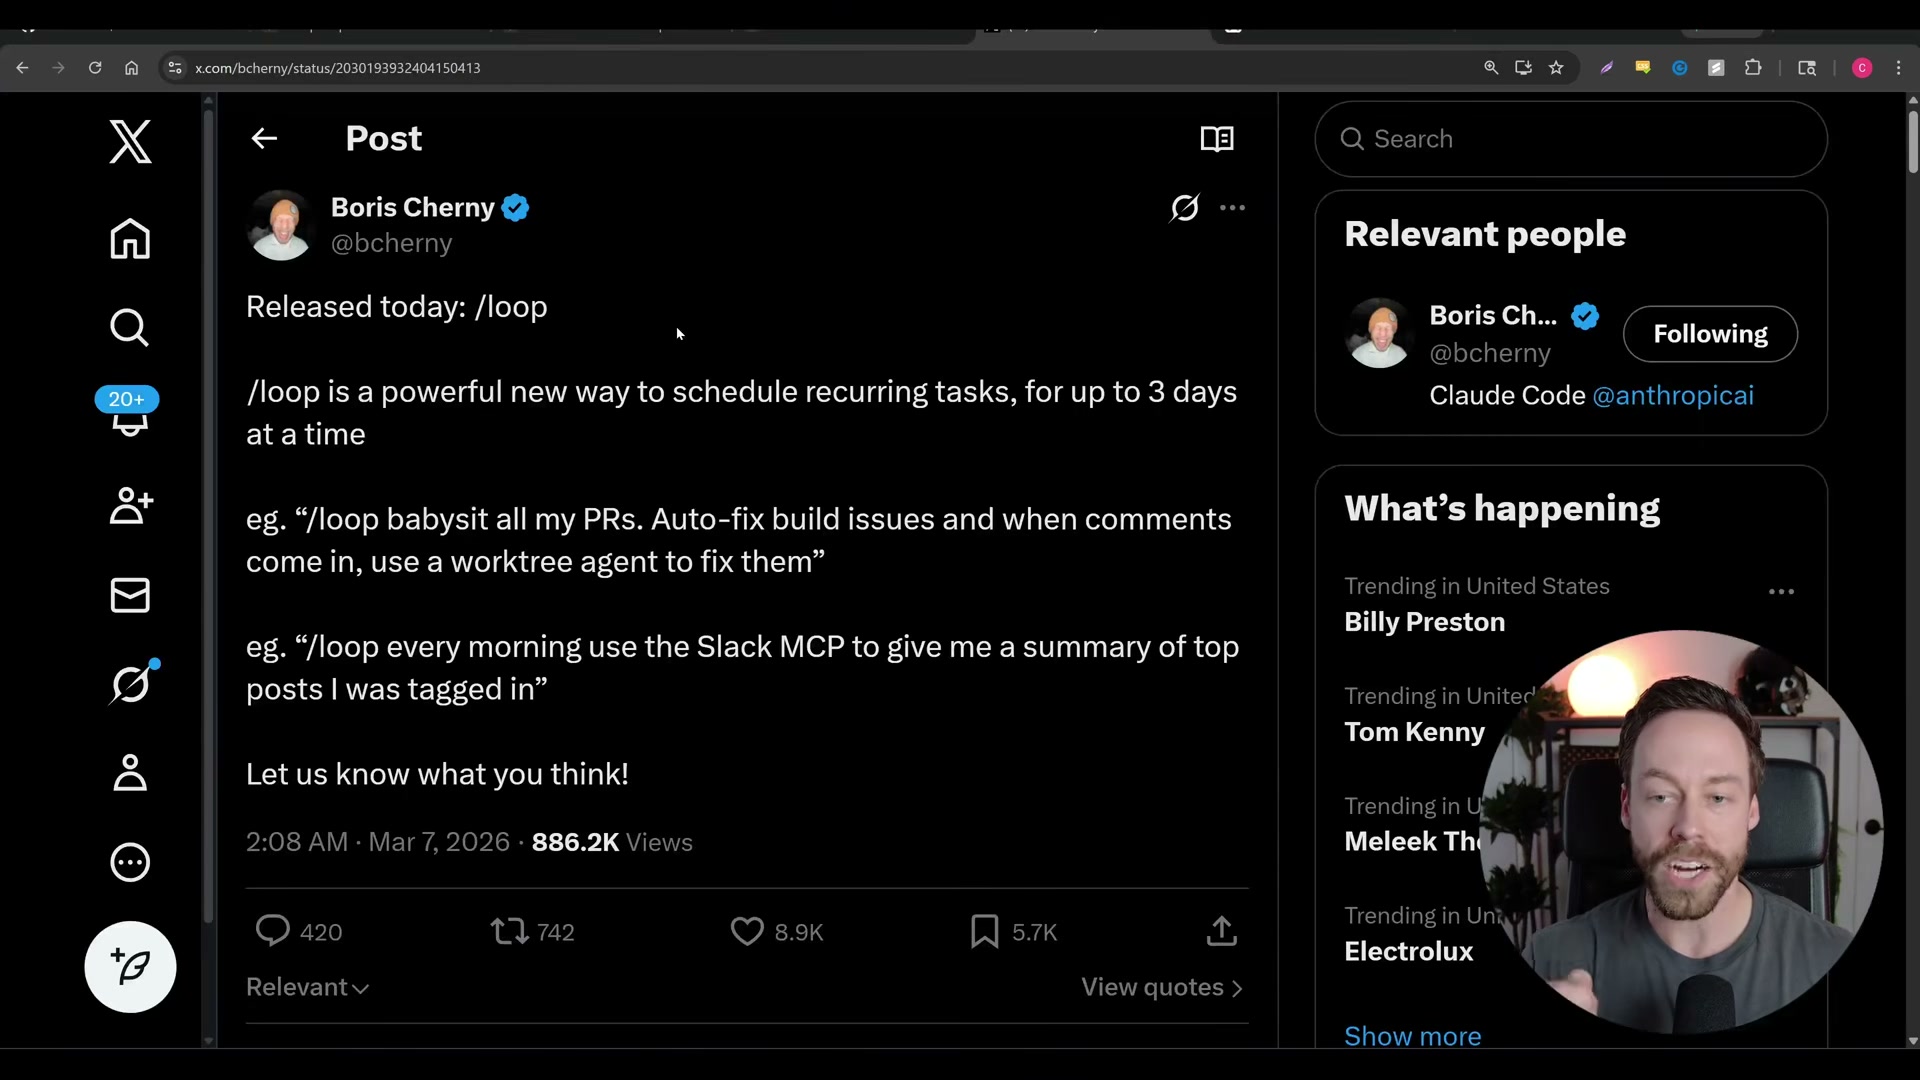
Task: Like the post with 8.9K likes
Action: pos(776,932)
